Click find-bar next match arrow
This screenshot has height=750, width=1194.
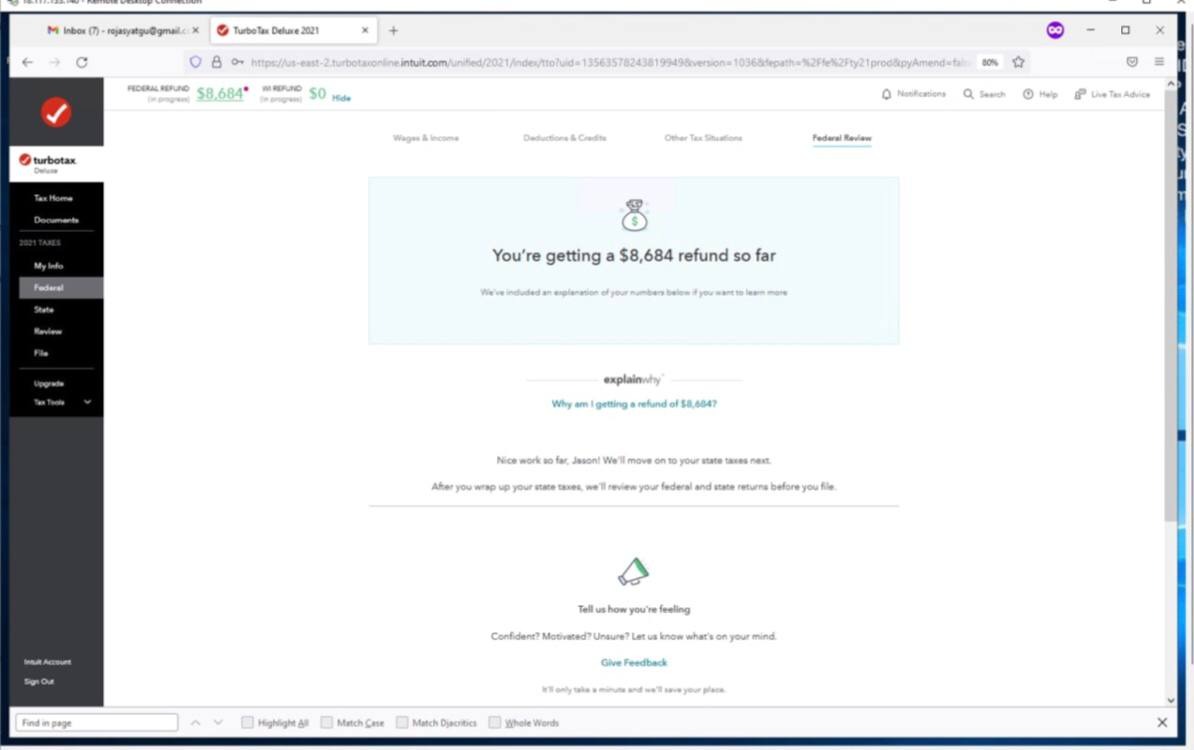click(219, 723)
